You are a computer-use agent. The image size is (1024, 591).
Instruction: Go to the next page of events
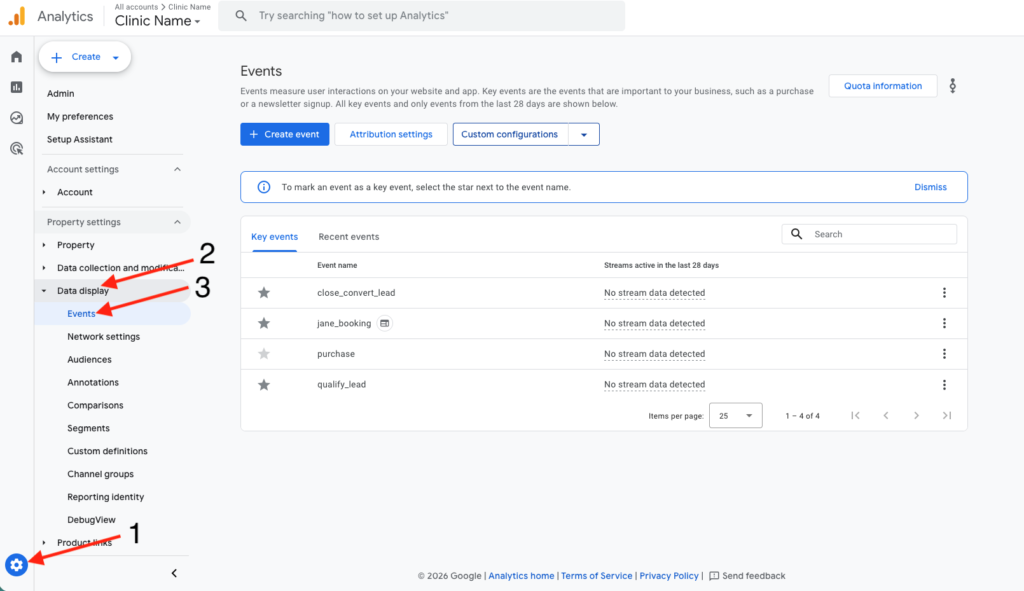[x=916, y=415]
